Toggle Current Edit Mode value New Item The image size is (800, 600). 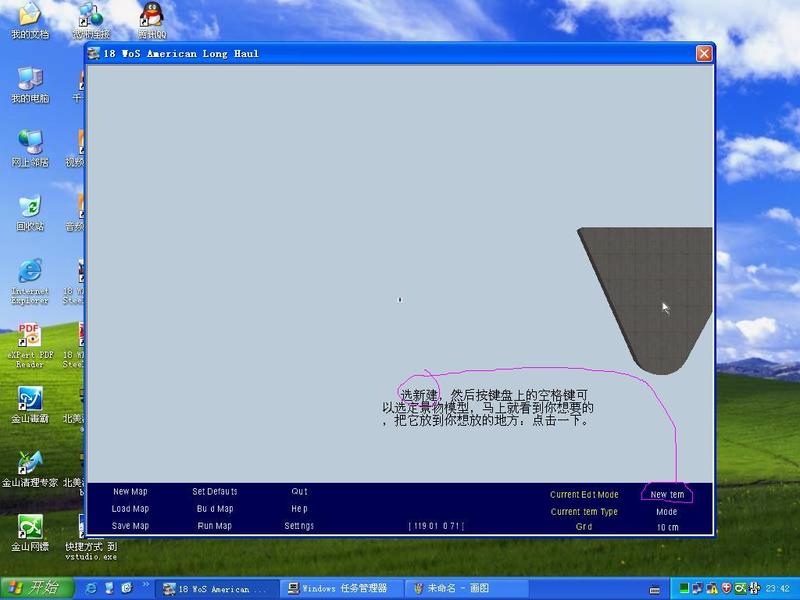pyautogui.click(x=667, y=495)
